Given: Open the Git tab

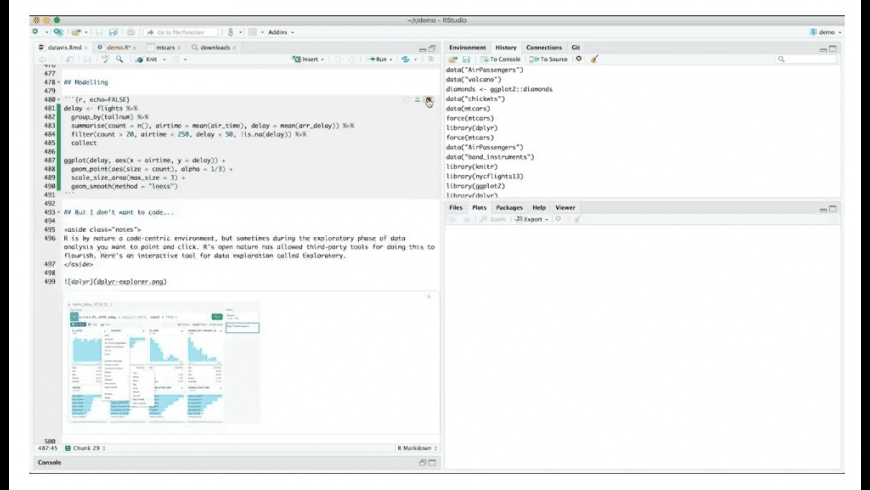Looking at the screenshot, I should pos(576,48).
